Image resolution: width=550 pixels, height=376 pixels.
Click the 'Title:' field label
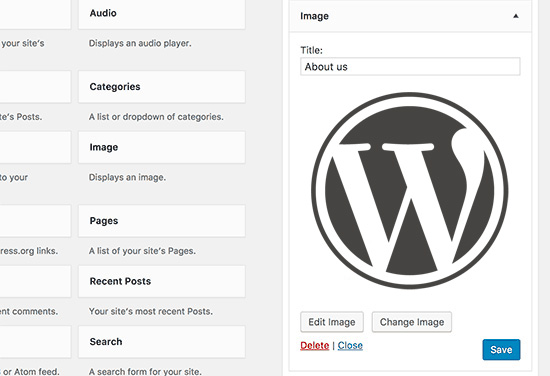(x=311, y=50)
